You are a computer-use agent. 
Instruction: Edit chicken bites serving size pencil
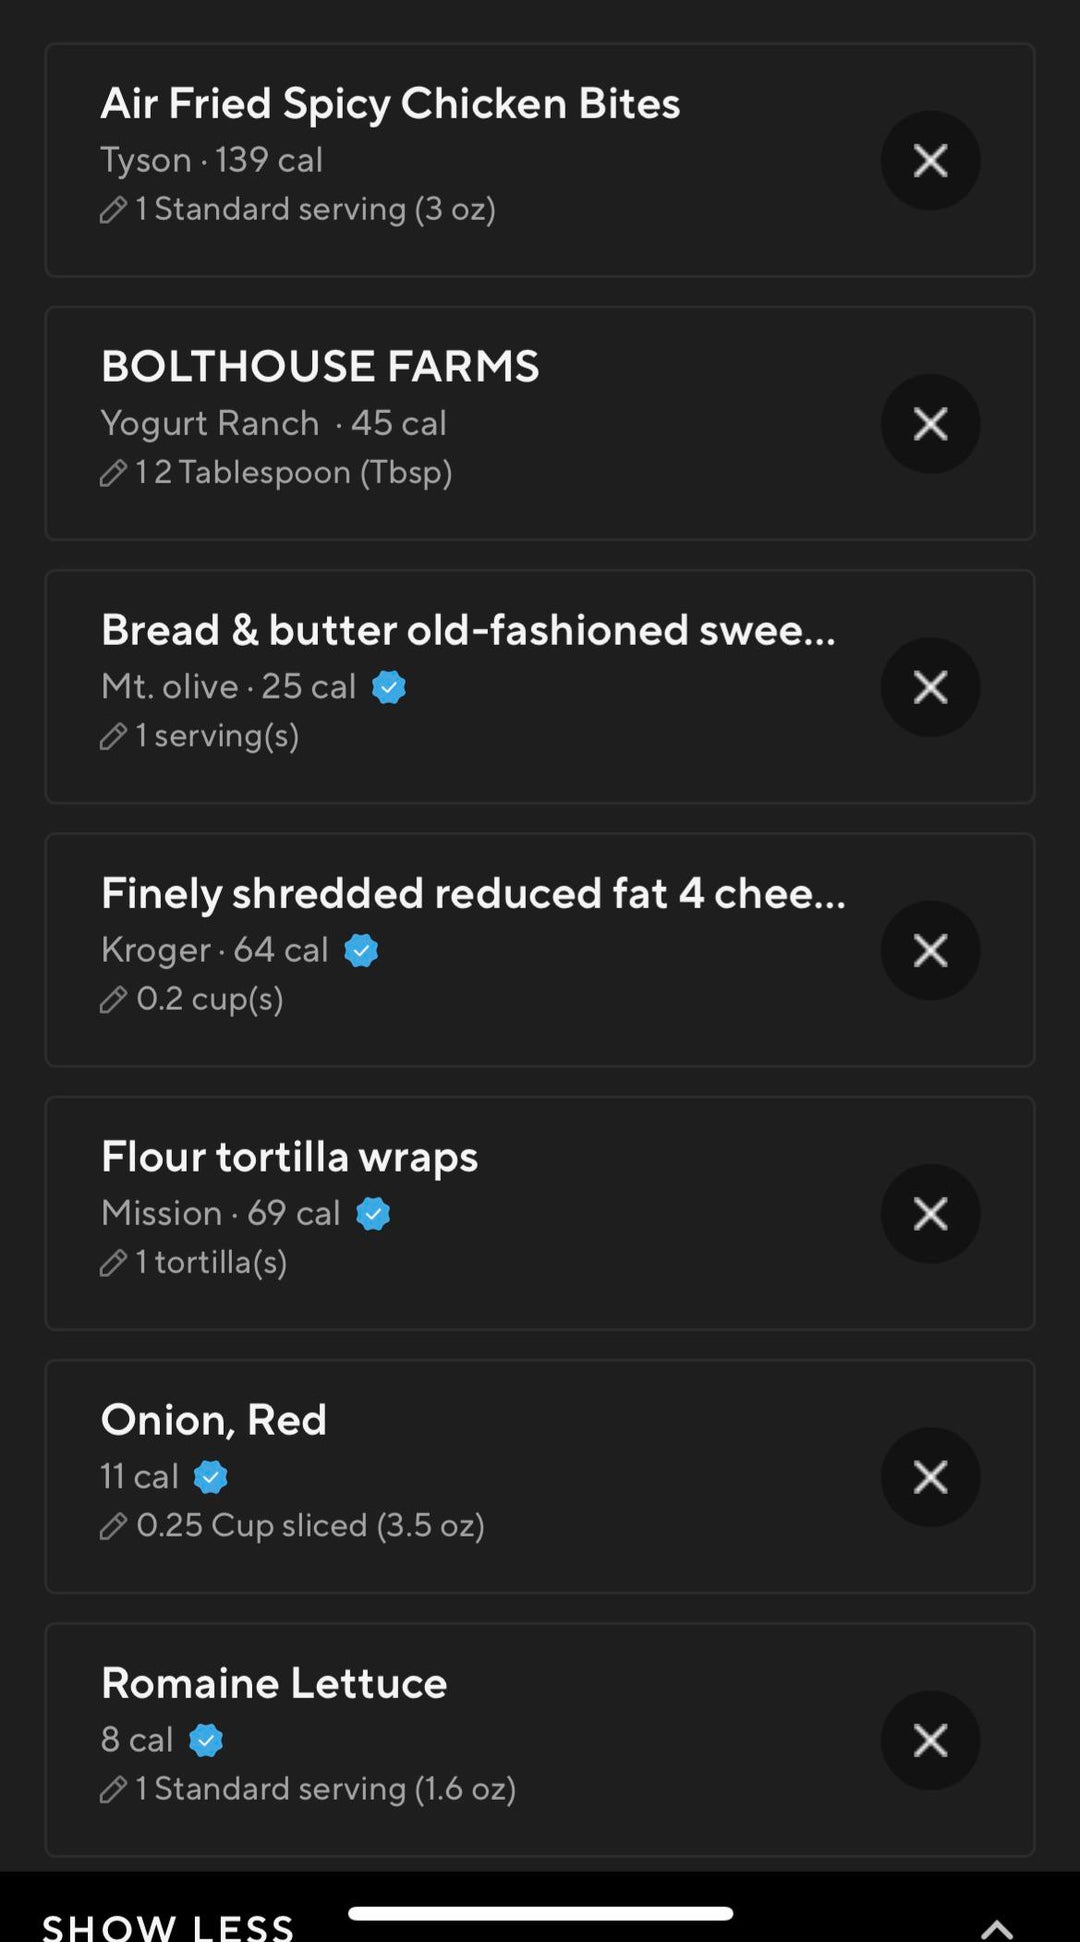click(114, 210)
